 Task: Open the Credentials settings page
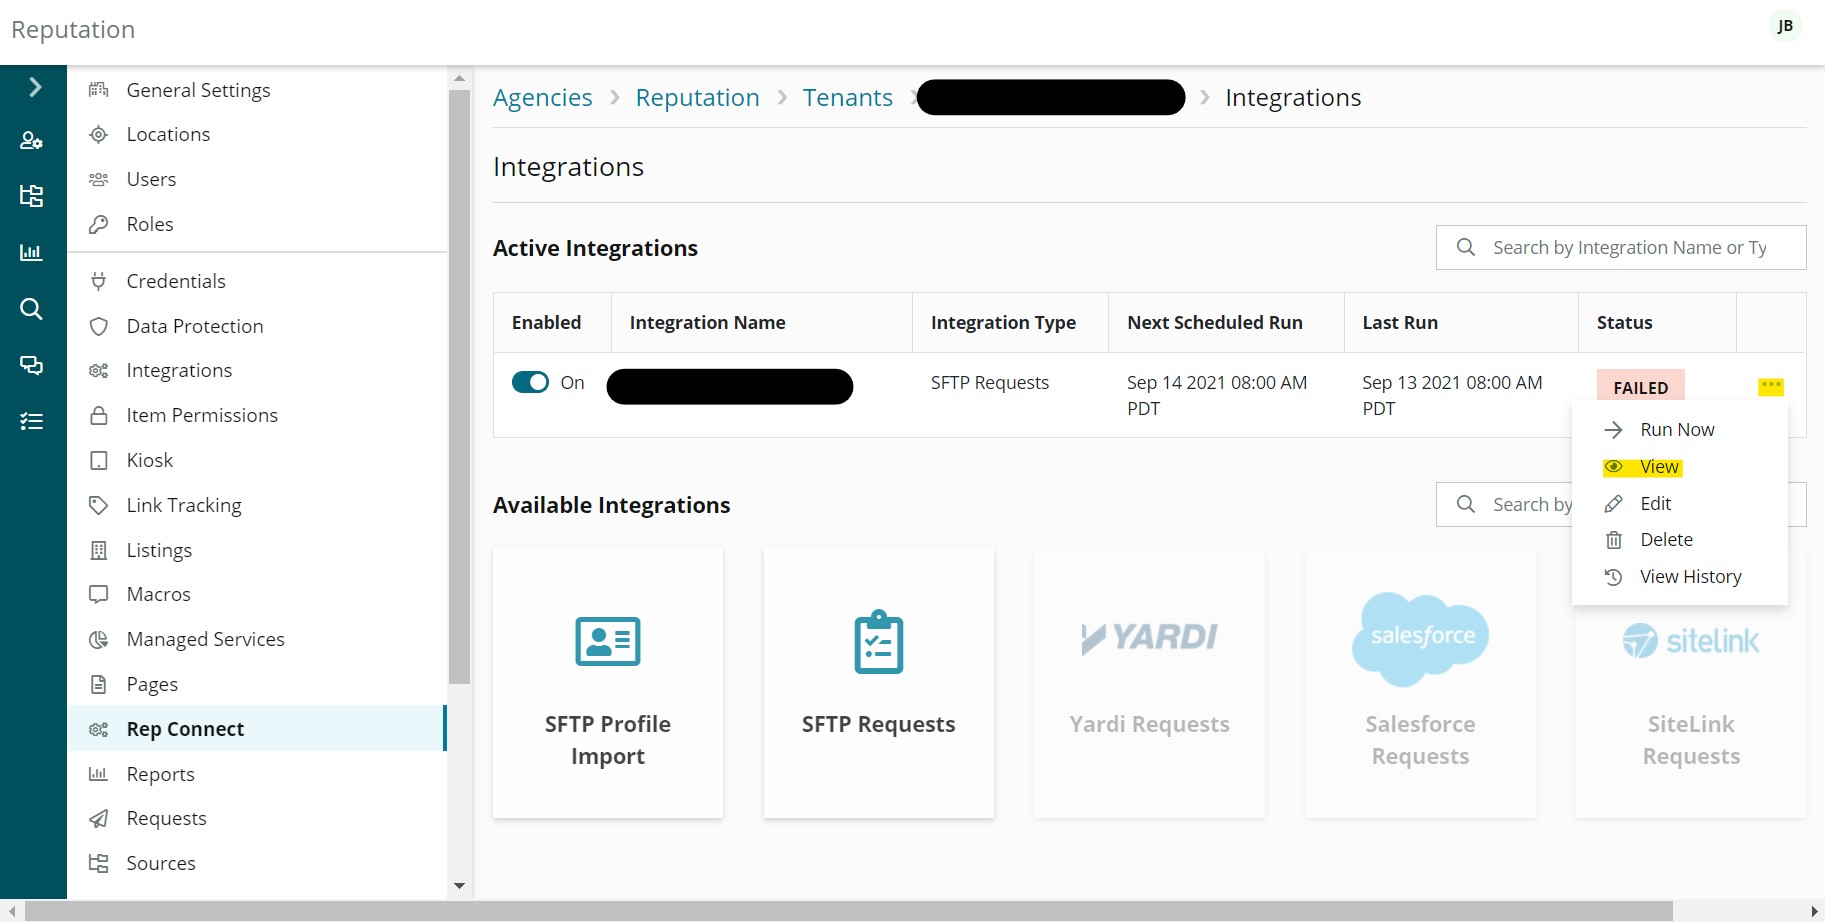(x=176, y=281)
